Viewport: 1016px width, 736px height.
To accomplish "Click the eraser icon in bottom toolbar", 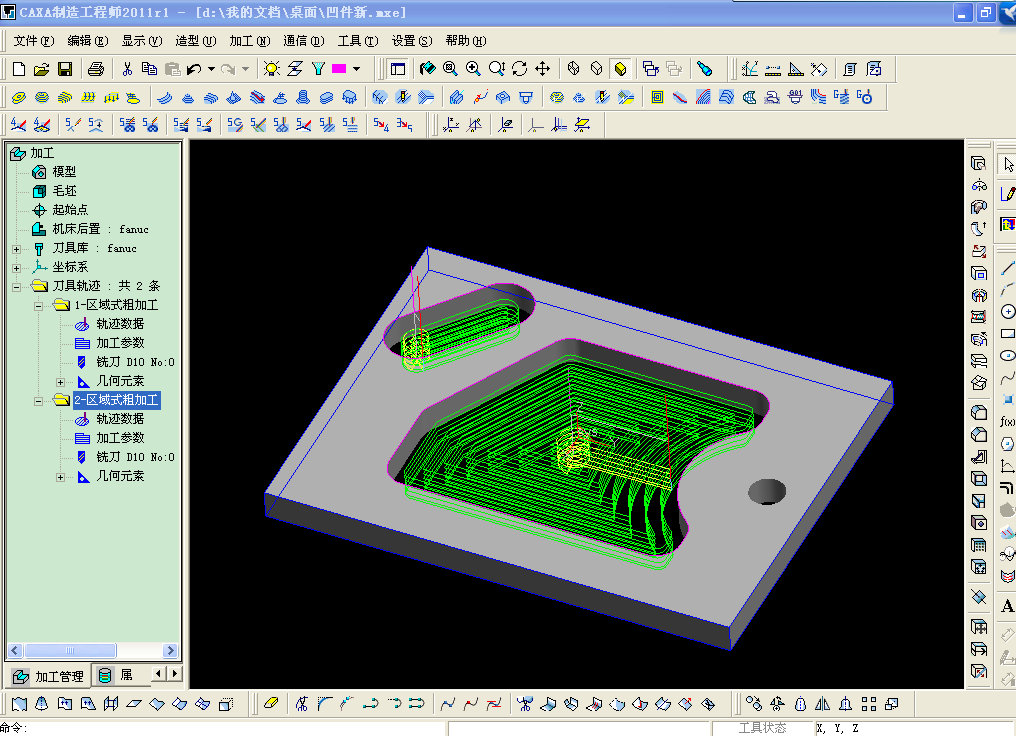I will tap(270, 704).
